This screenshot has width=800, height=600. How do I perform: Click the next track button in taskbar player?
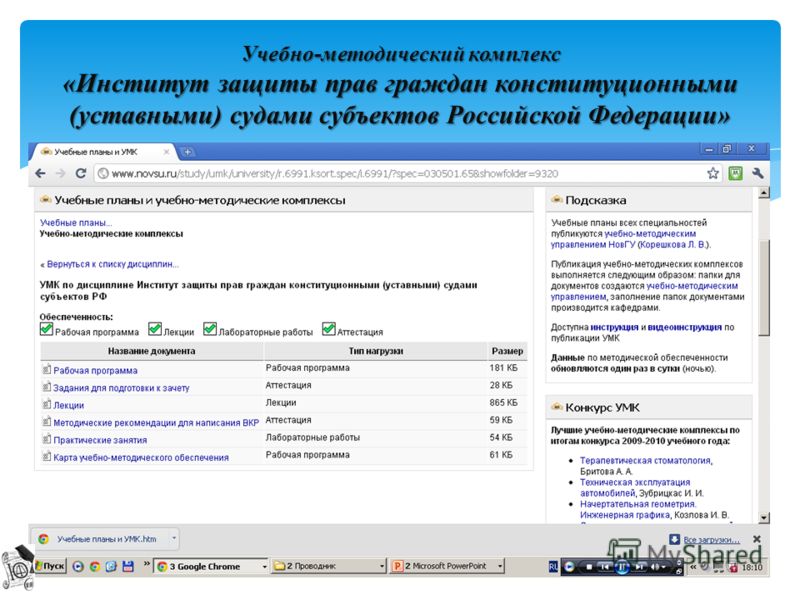(x=640, y=567)
